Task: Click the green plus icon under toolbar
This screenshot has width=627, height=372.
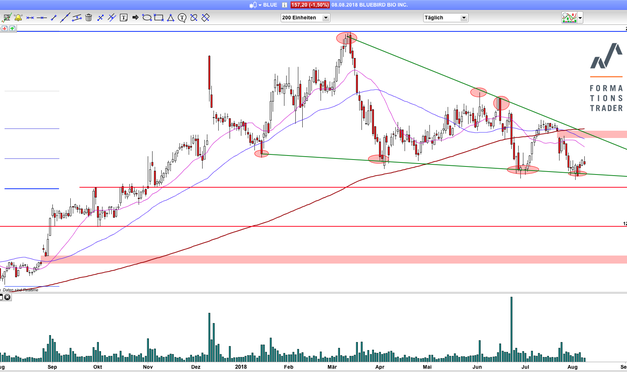Action: [12, 28]
